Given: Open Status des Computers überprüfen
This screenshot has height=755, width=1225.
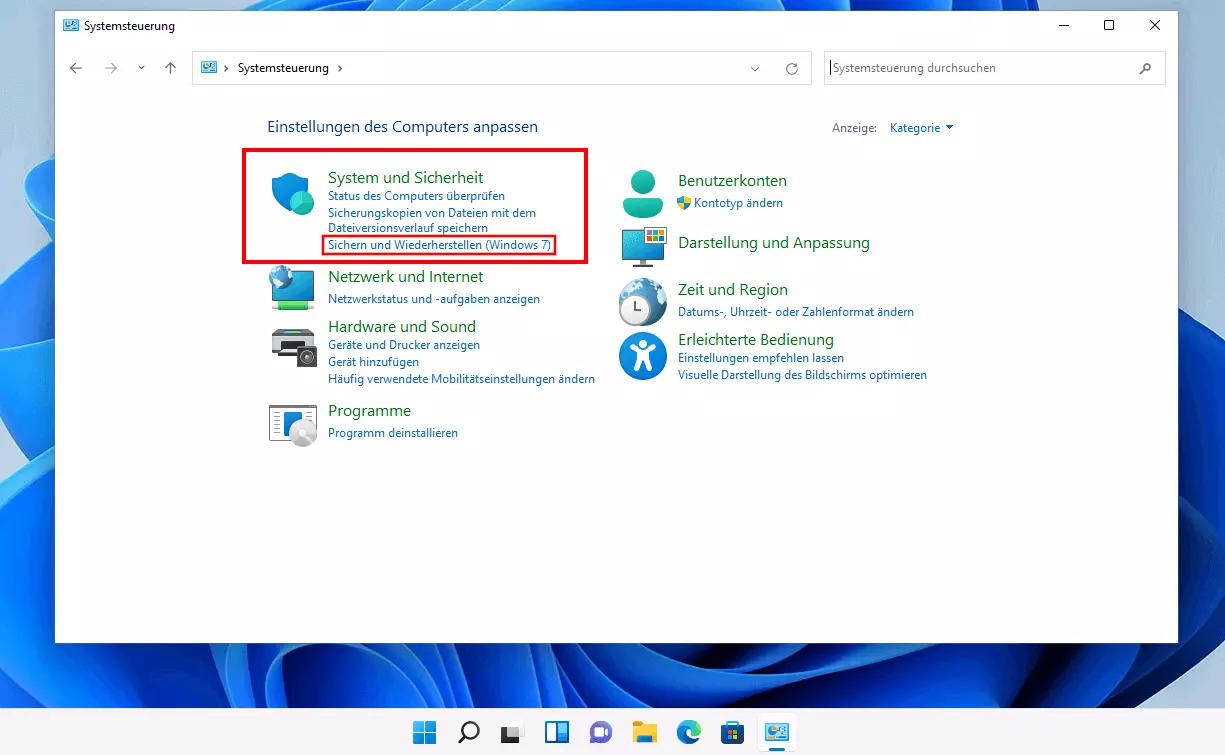Looking at the screenshot, I should (416, 196).
